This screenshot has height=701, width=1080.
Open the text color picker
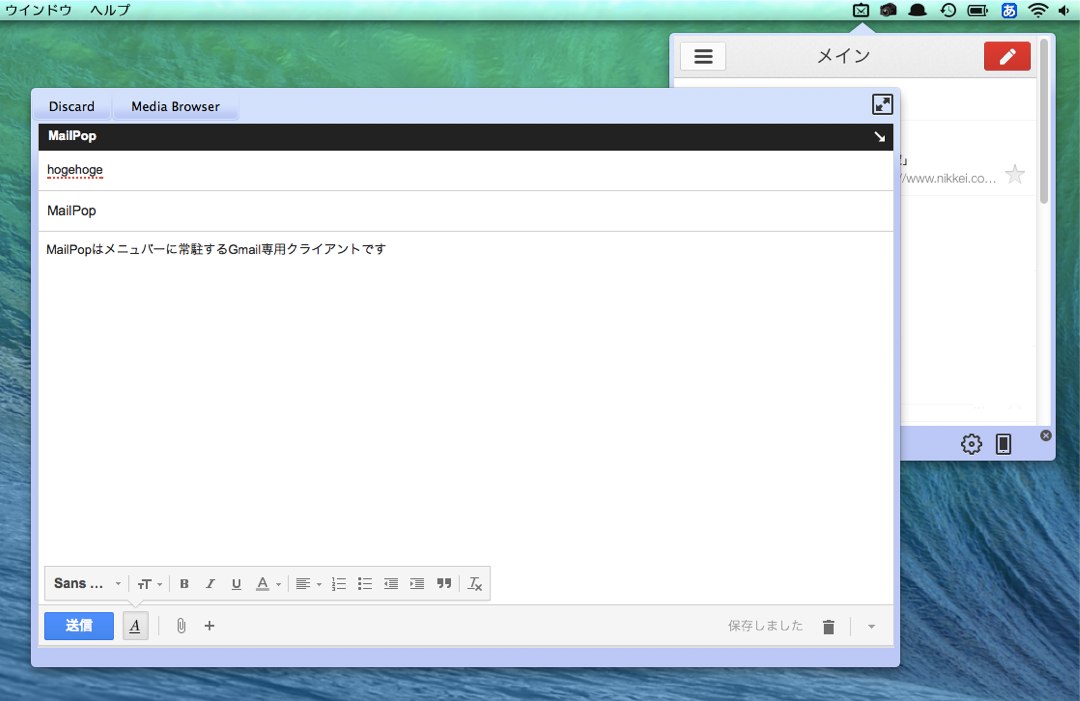click(x=268, y=584)
